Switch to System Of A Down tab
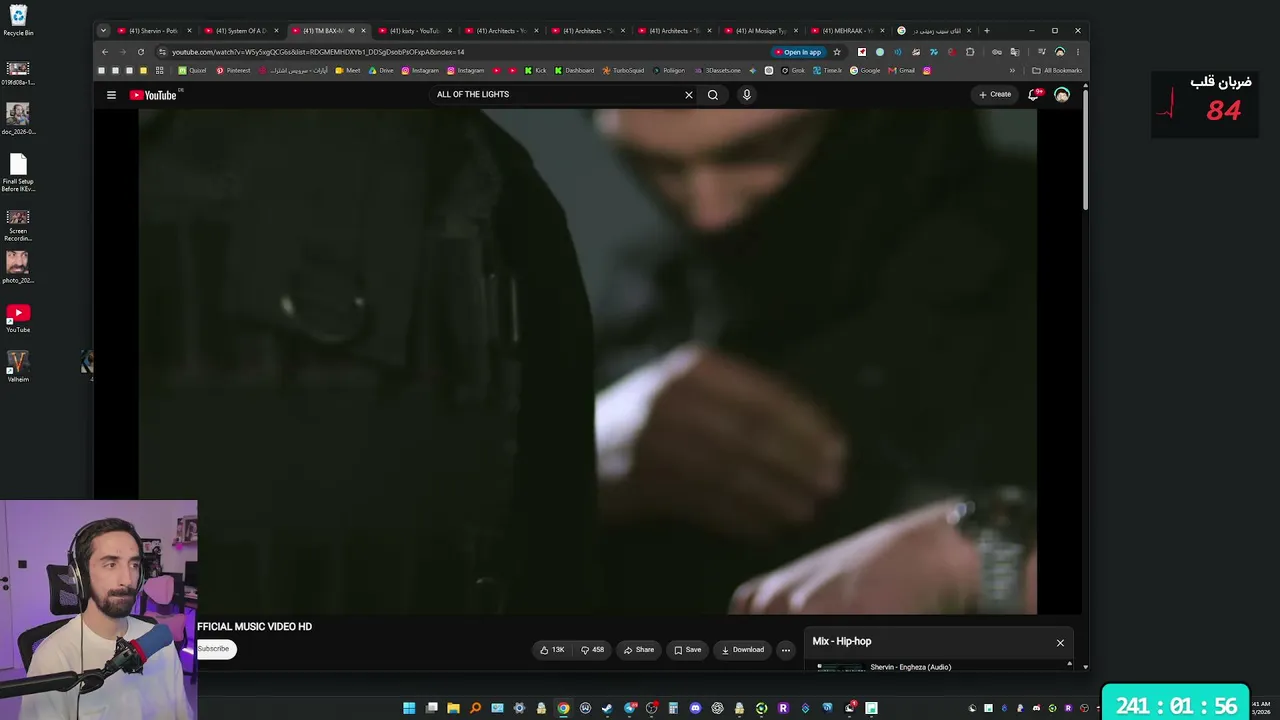1280x720 pixels. pyautogui.click(x=241, y=31)
